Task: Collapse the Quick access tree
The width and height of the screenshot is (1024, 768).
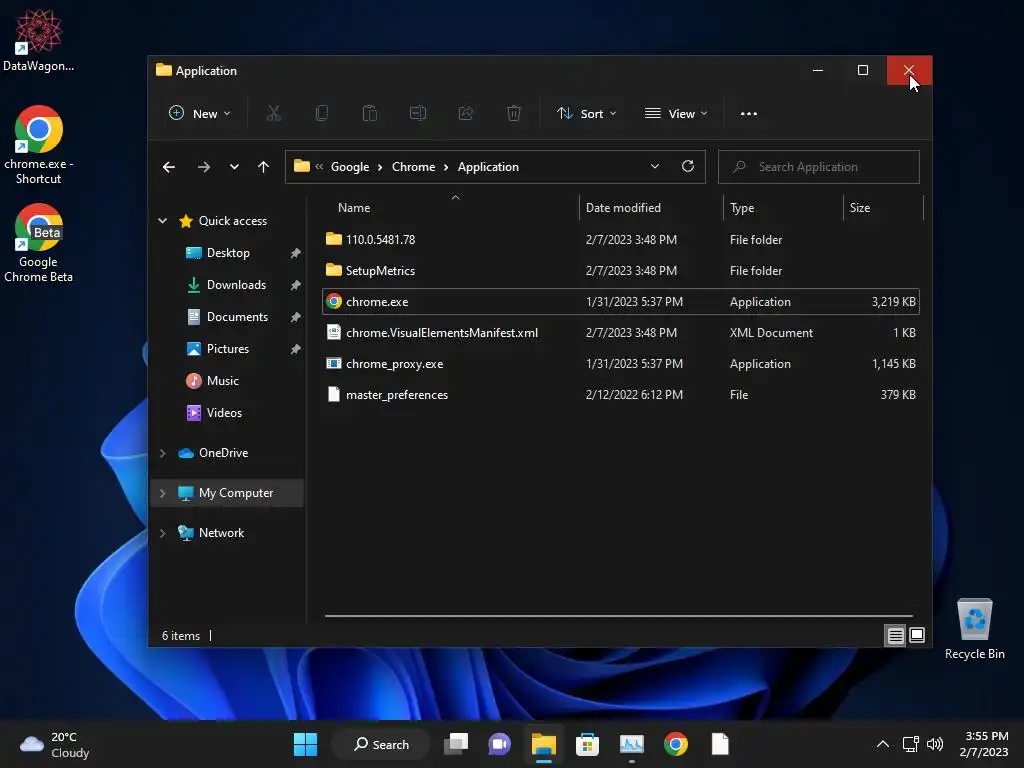Action: point(163,221)
